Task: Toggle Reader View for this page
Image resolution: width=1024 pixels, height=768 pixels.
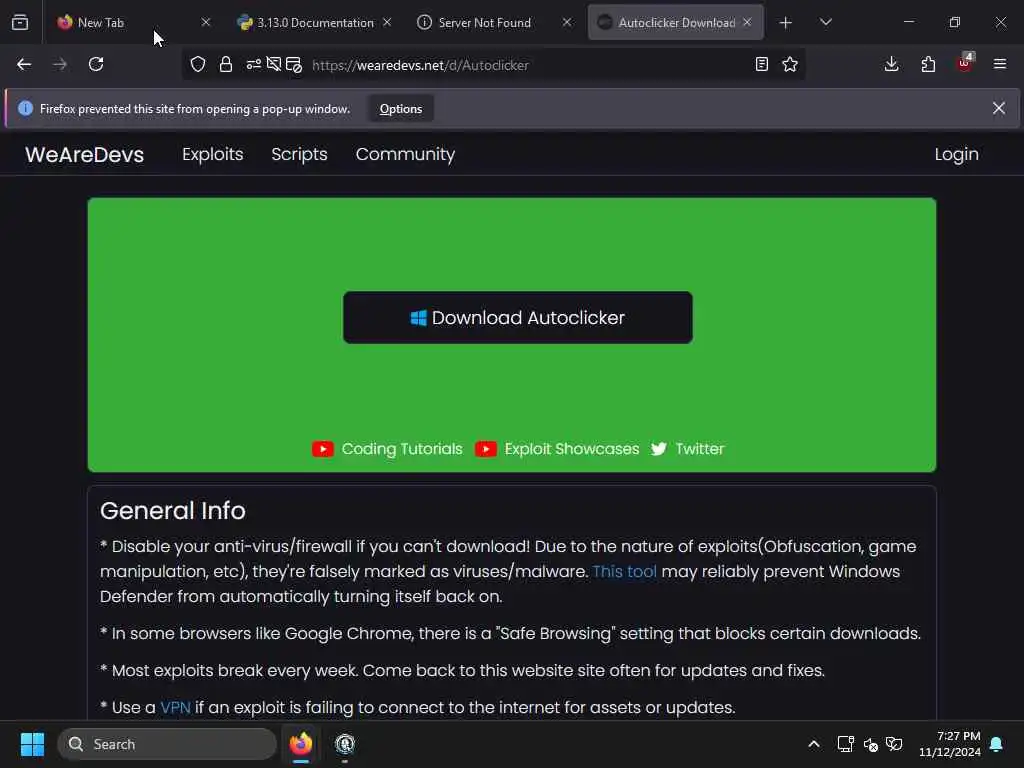Action: pyautogui.click(x=761, y=64)
